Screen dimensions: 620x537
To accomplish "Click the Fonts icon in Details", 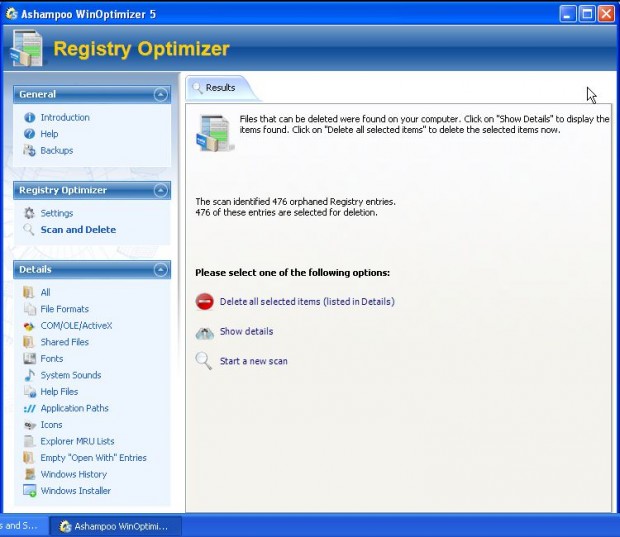I will [x=30, y=359].
